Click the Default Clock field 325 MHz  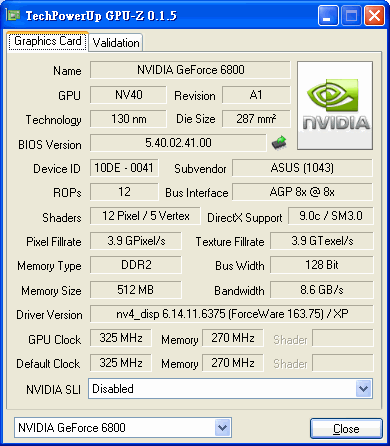(x=121, y=363)
